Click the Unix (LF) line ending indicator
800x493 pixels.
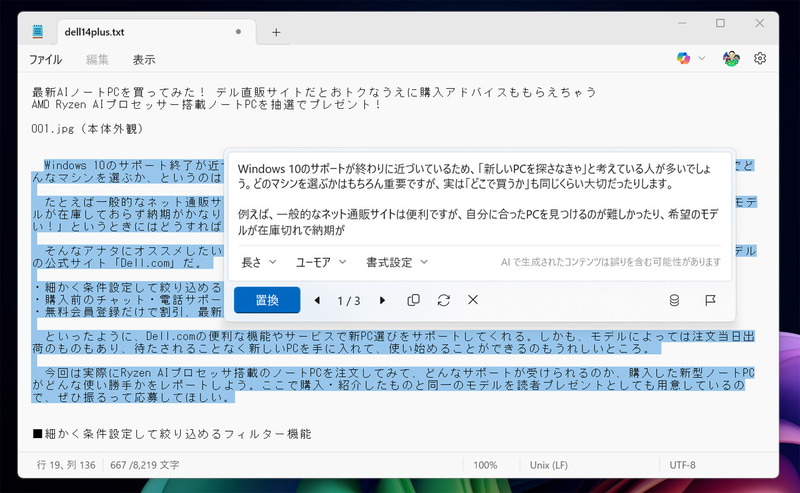[548, 465]
